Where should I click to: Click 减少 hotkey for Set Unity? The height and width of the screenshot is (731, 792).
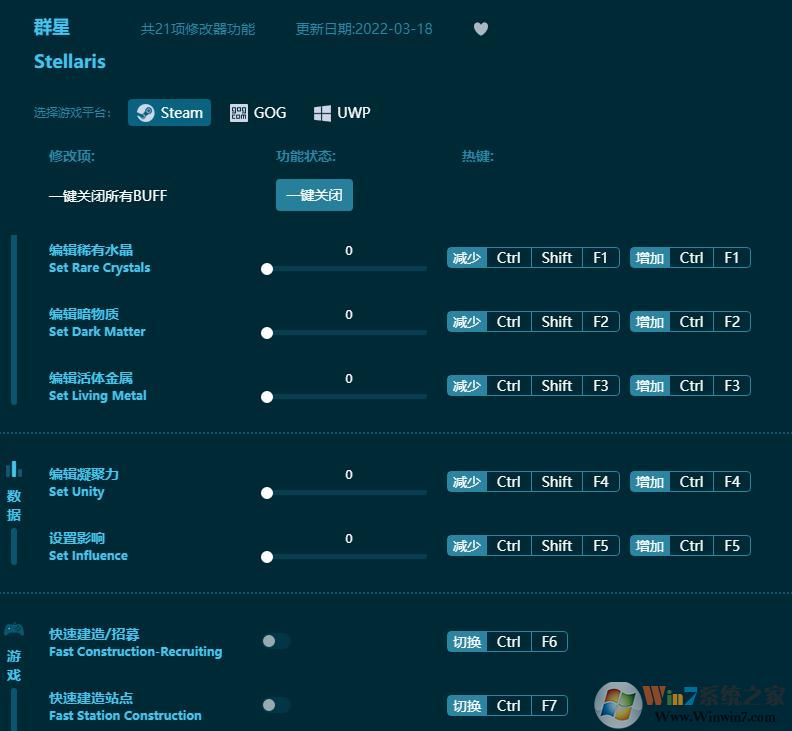click(467, 481)
